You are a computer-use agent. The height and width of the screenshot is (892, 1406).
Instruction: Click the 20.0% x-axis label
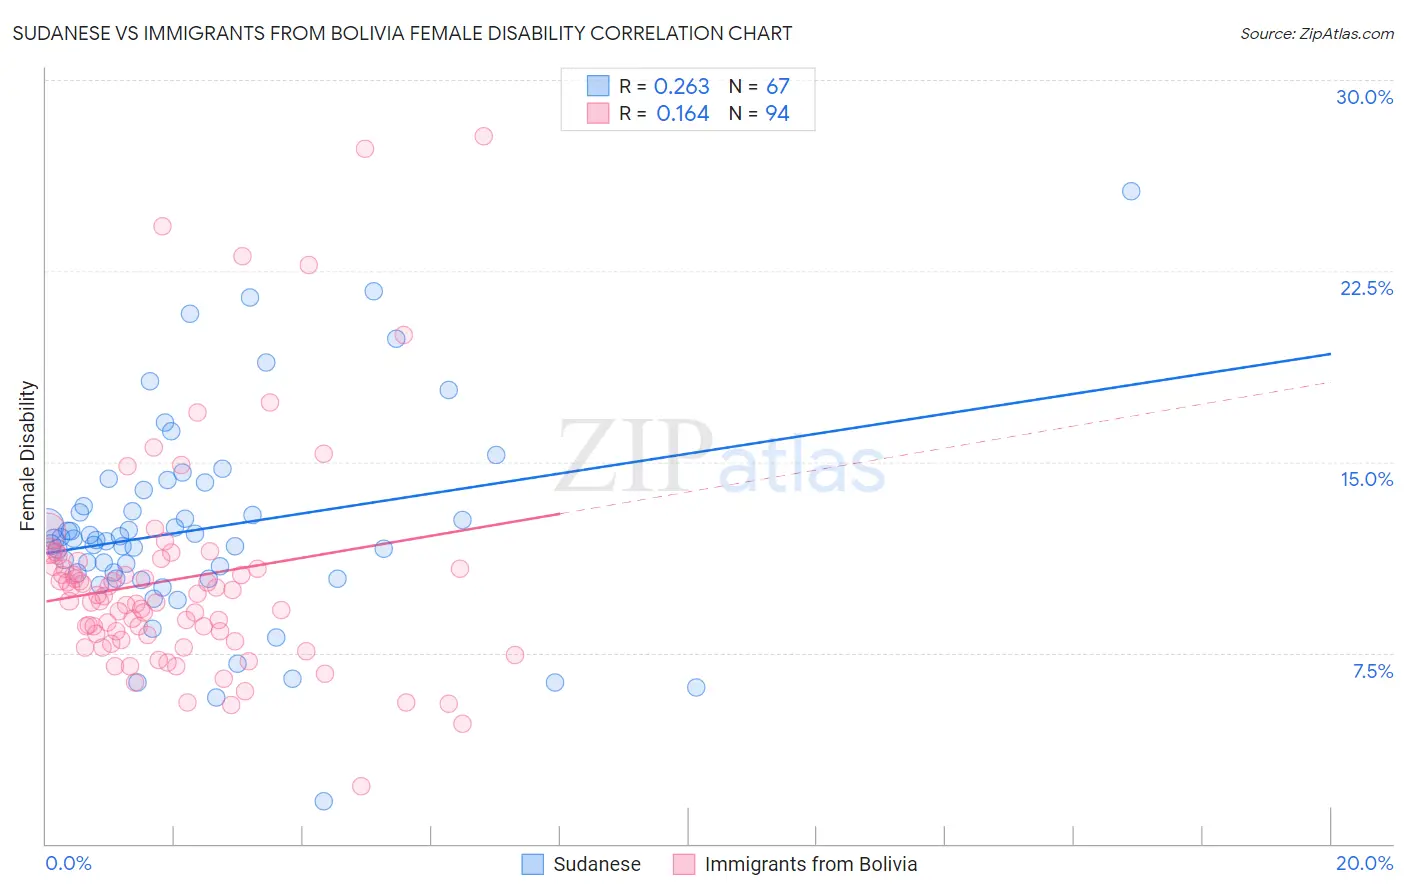(1364, 863)
